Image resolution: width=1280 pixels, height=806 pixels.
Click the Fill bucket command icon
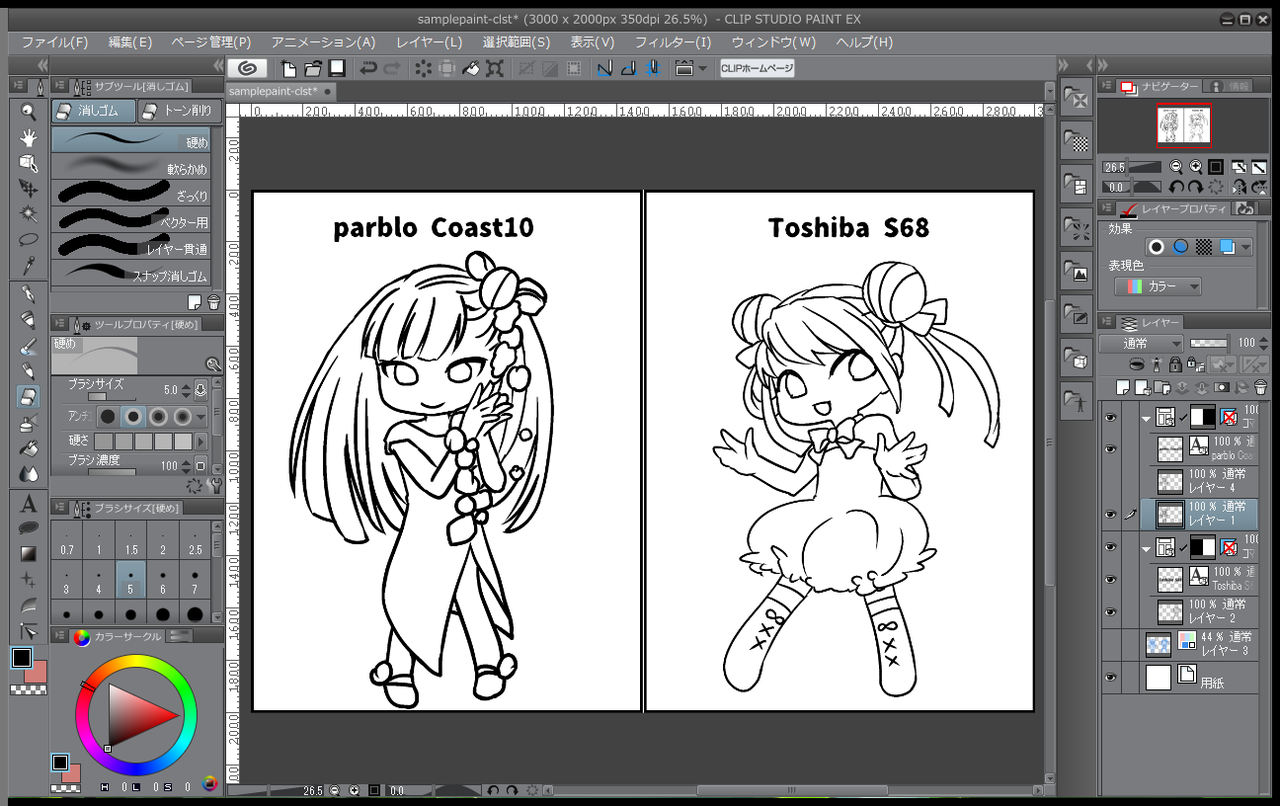pos(471,68)
